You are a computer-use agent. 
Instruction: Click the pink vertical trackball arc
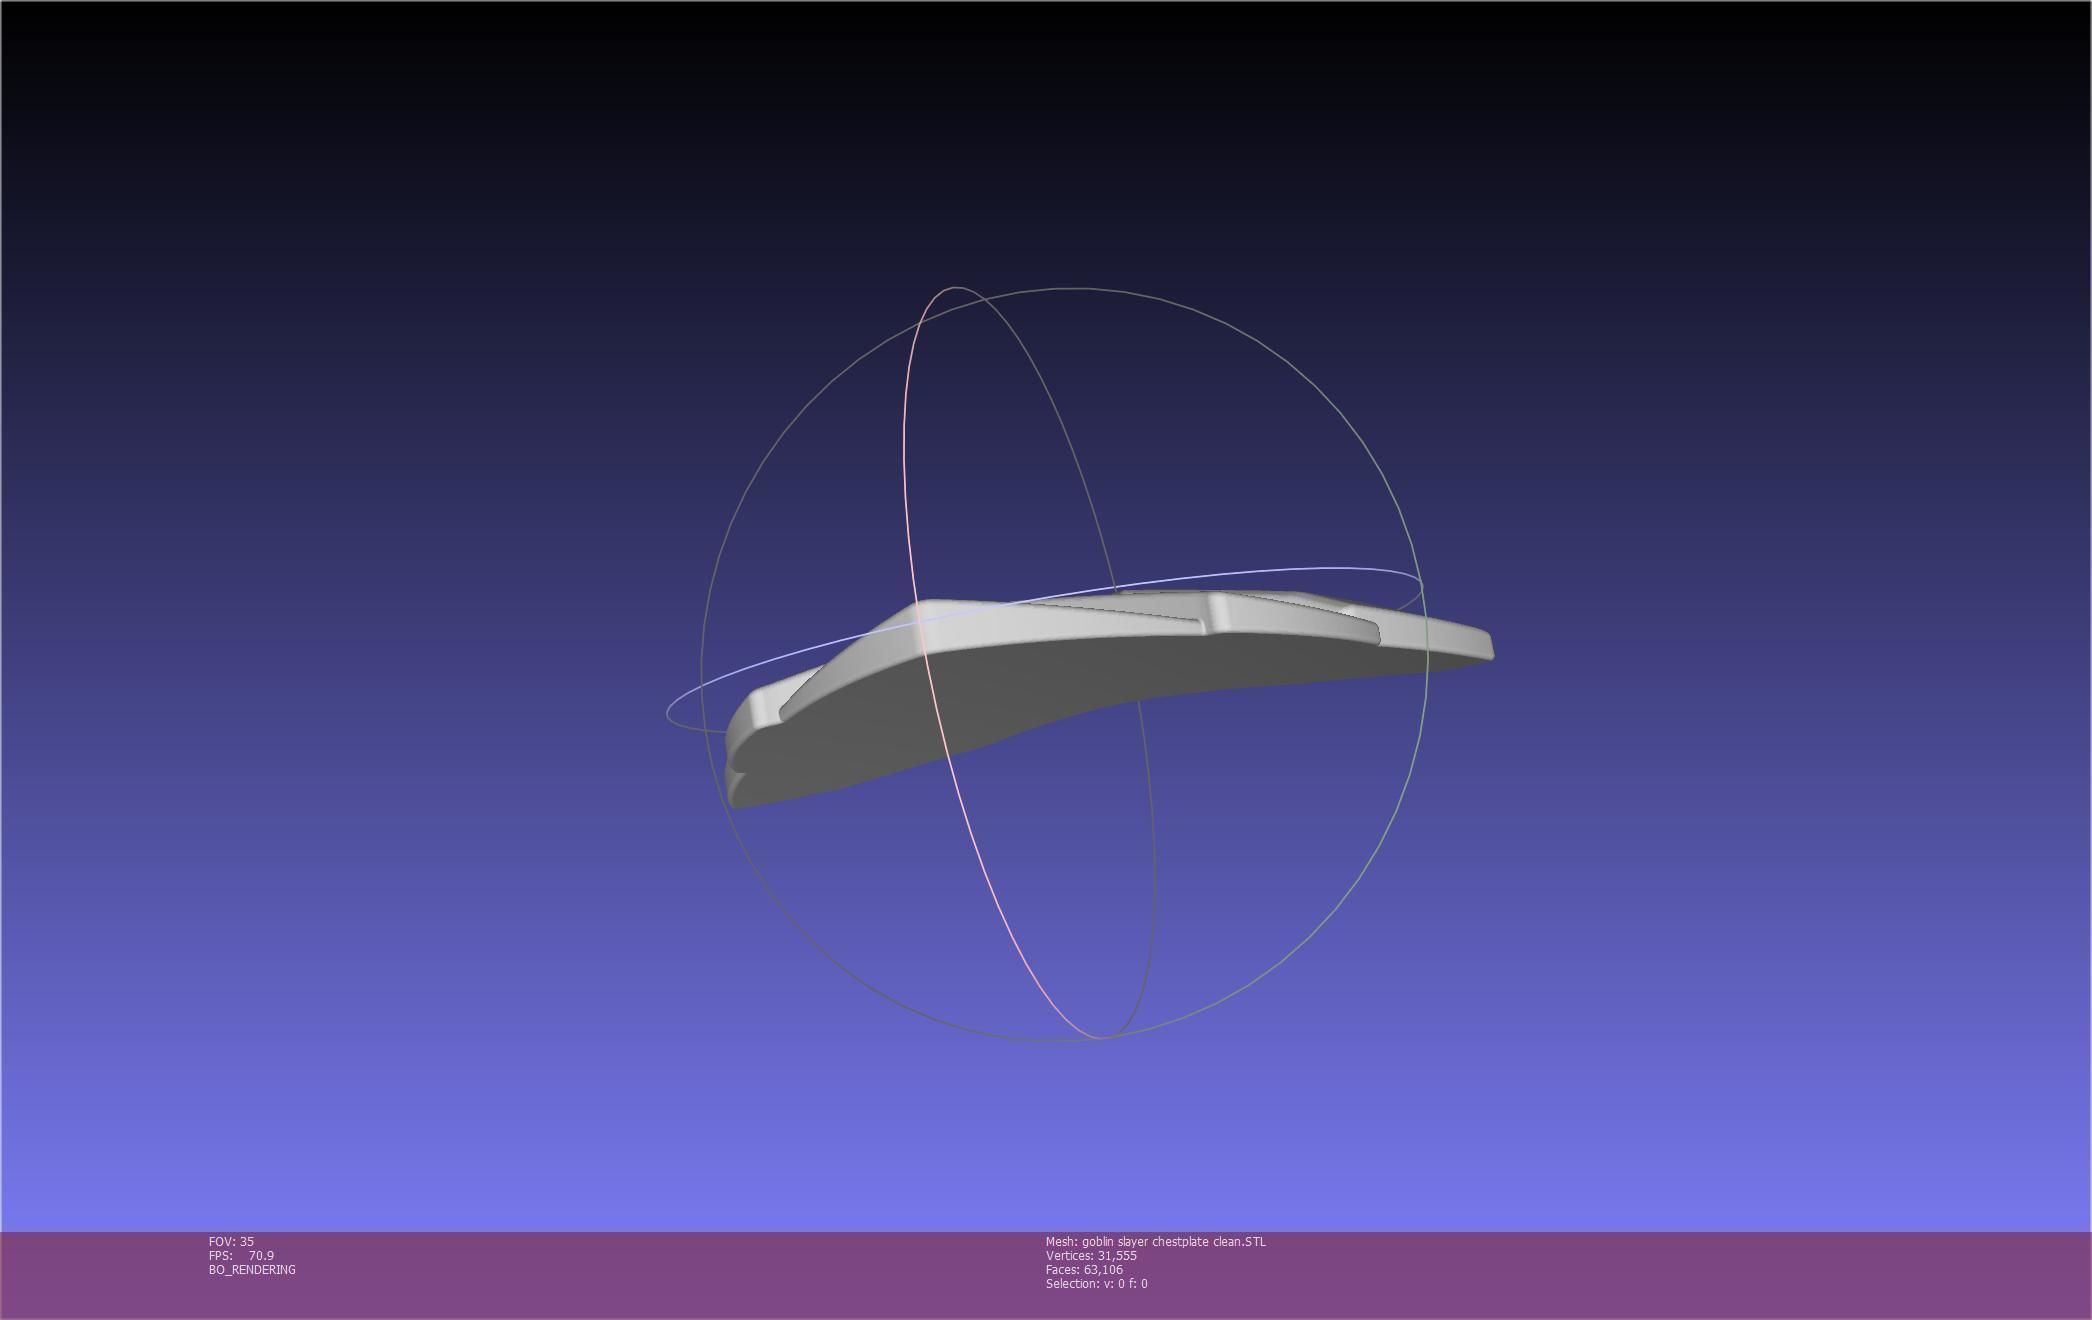(905, 480)
